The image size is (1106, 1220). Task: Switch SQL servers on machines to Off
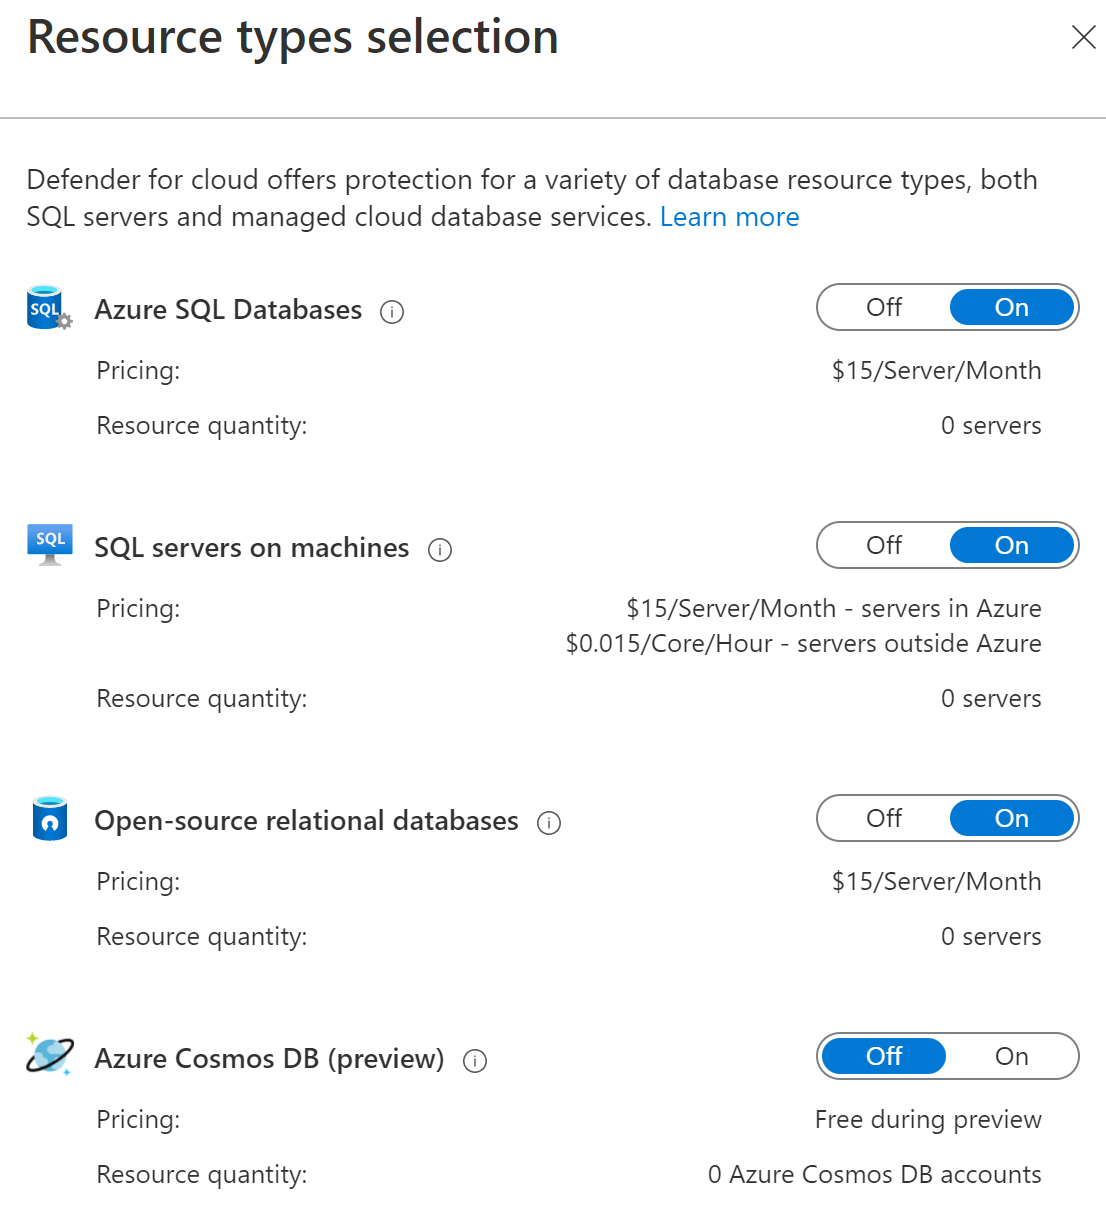(884, 546)
